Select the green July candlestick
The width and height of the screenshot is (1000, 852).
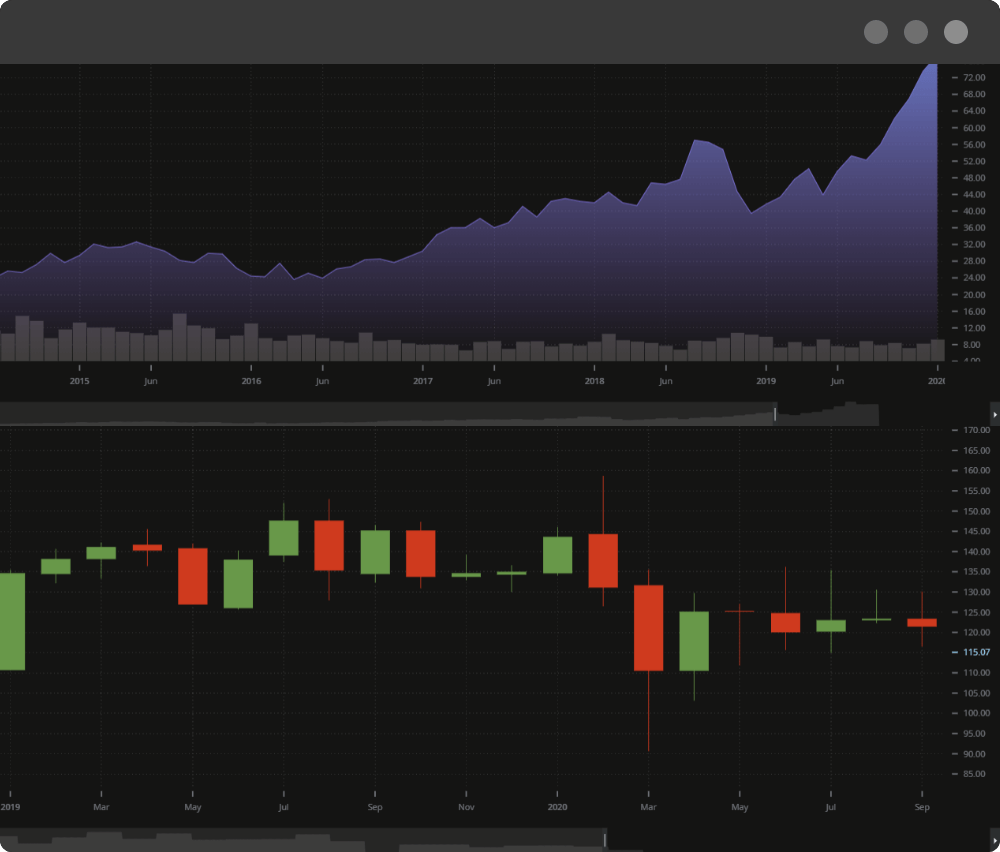(284, 540)
